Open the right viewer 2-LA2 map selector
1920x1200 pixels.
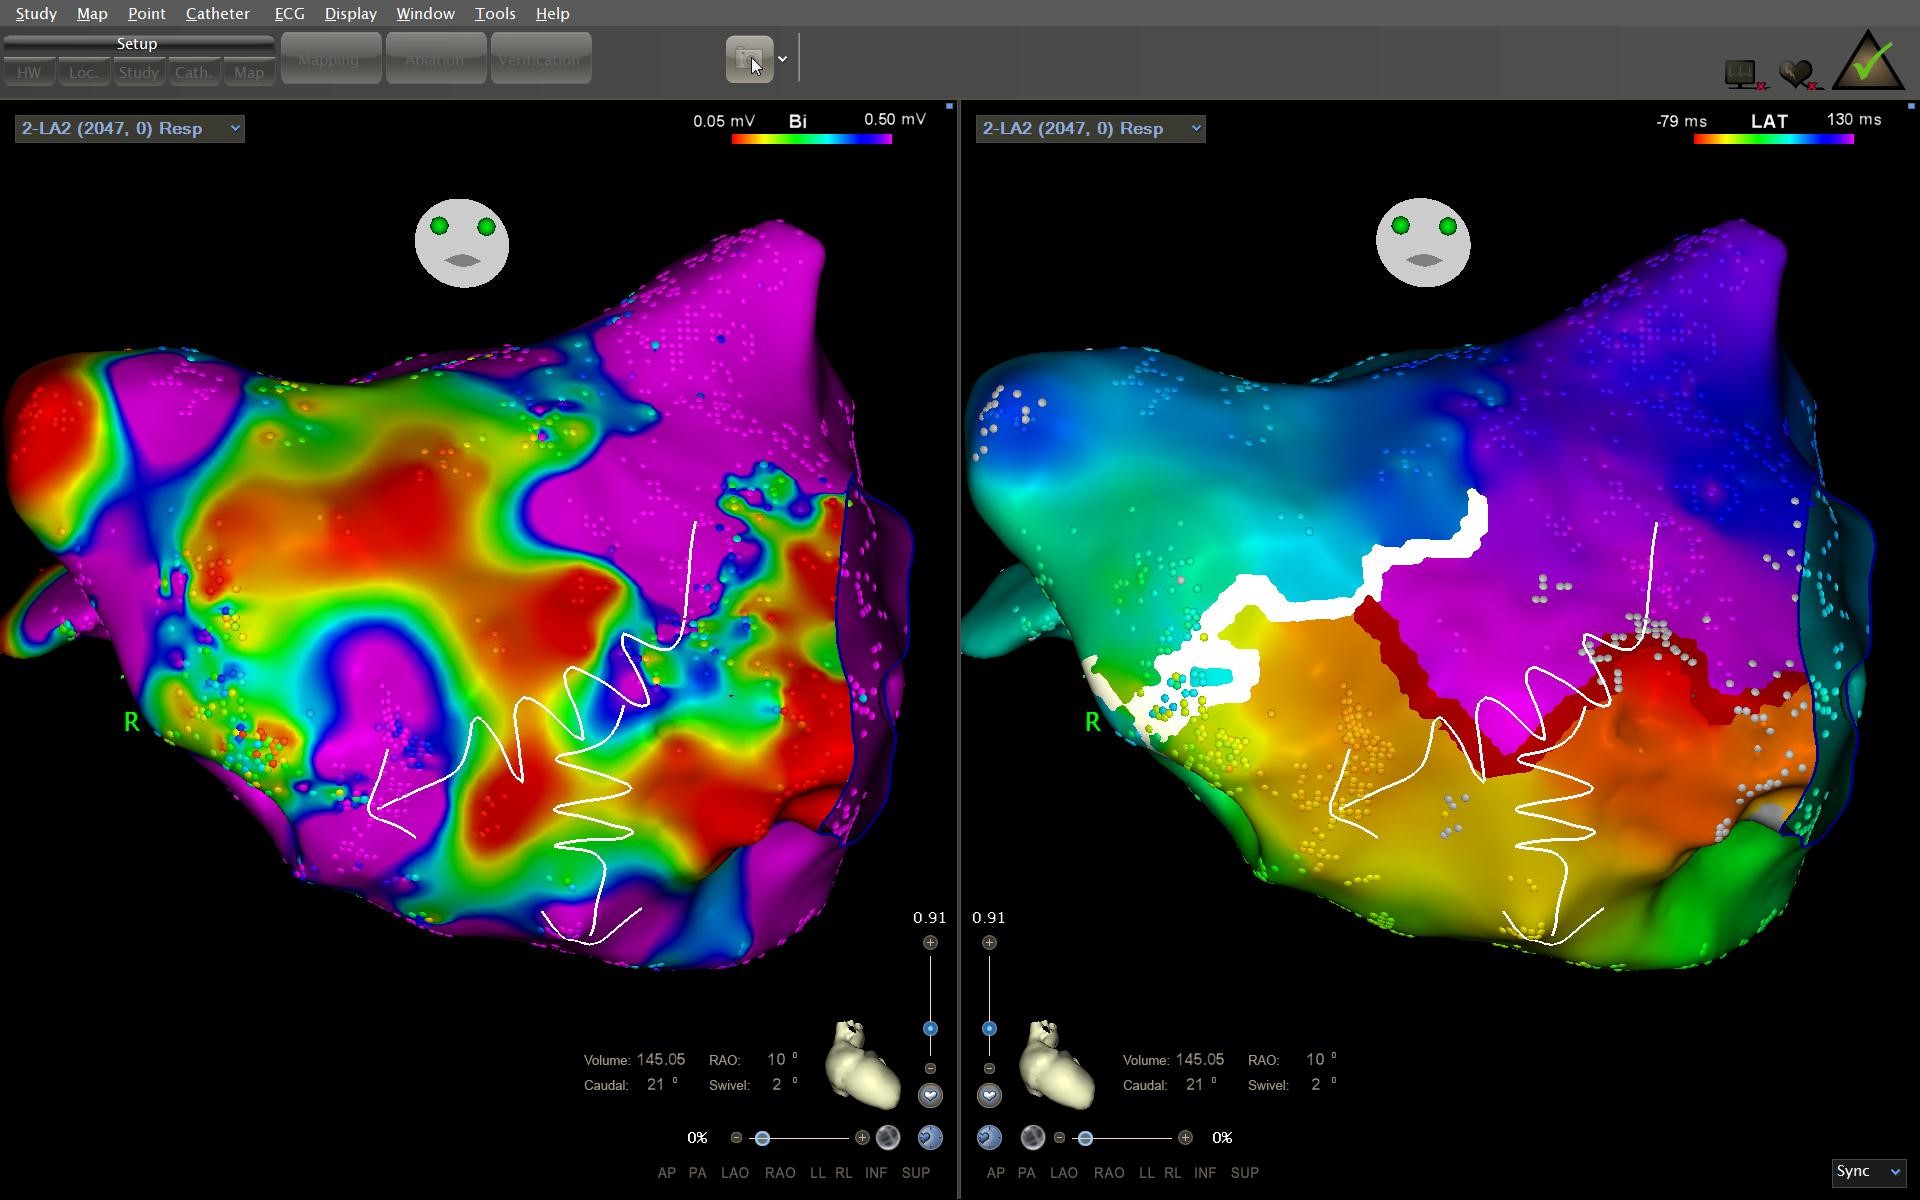click(1091, 128)
